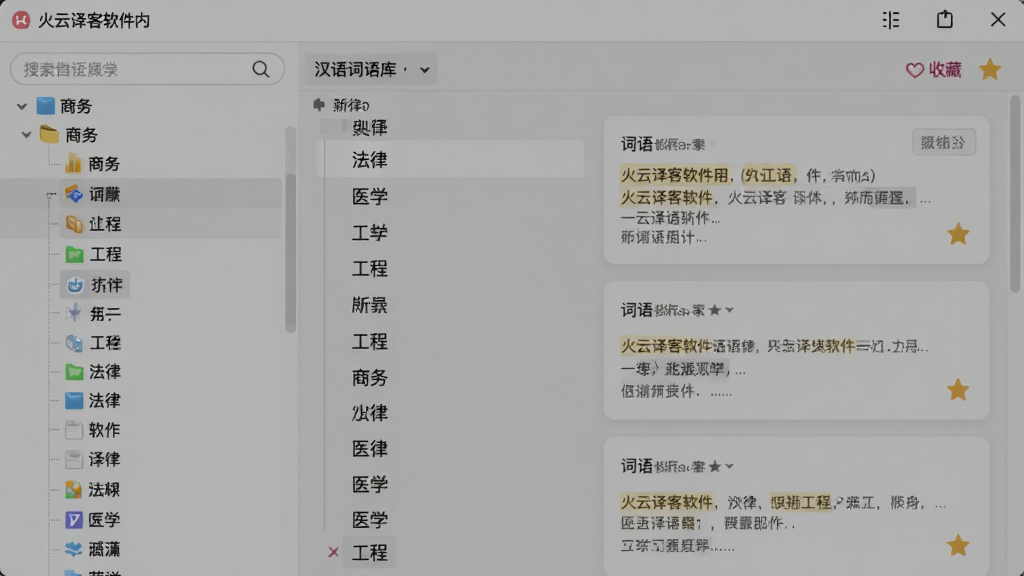This screenshot has width=1024, height=576.
Task: Click the document icon beside 泽律
Action: 74,459
